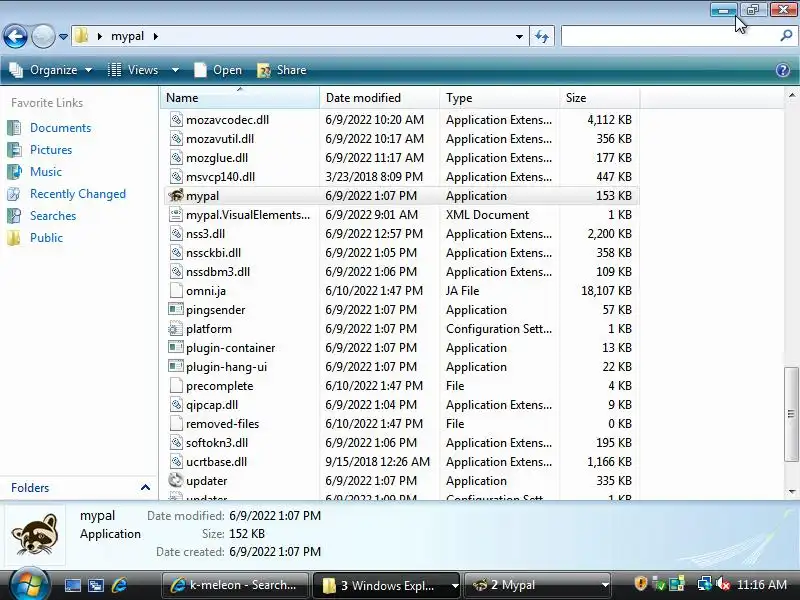This screenshot has height=600, width=800.
Task: Sort by the Type column header
Action: point(499,97)
